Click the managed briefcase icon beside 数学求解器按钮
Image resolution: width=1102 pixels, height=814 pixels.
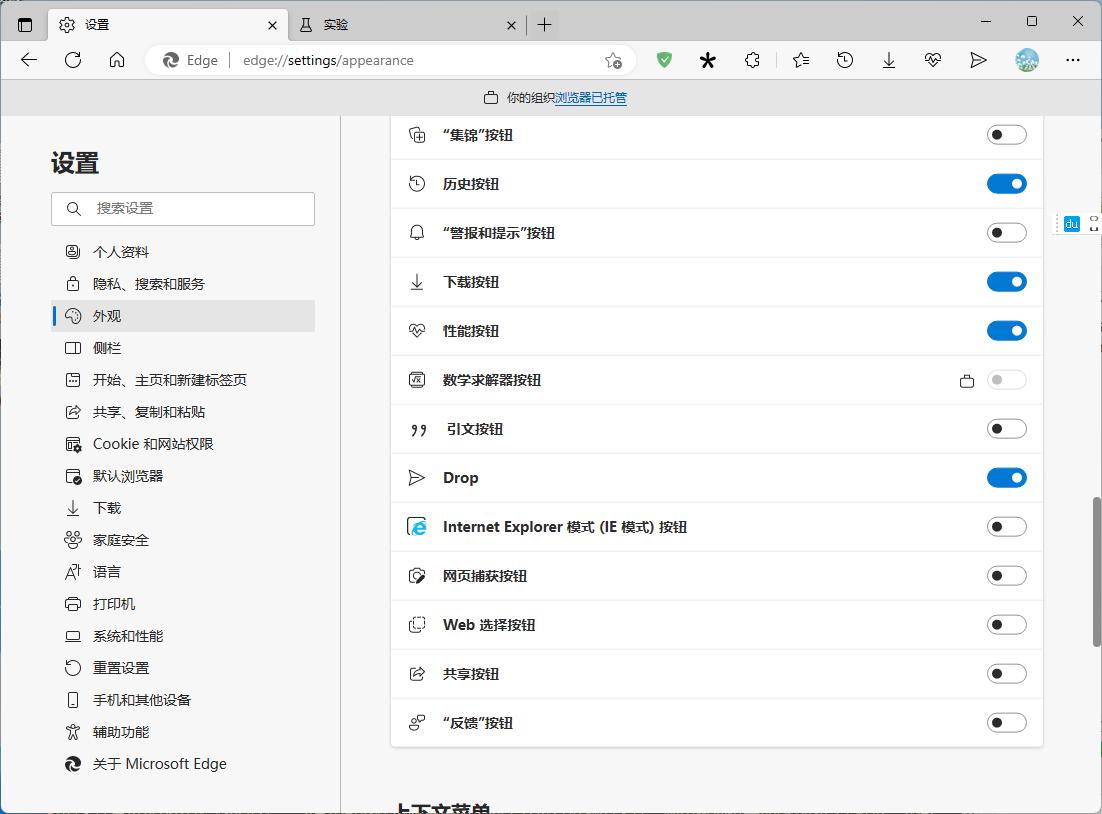point(967,381)
